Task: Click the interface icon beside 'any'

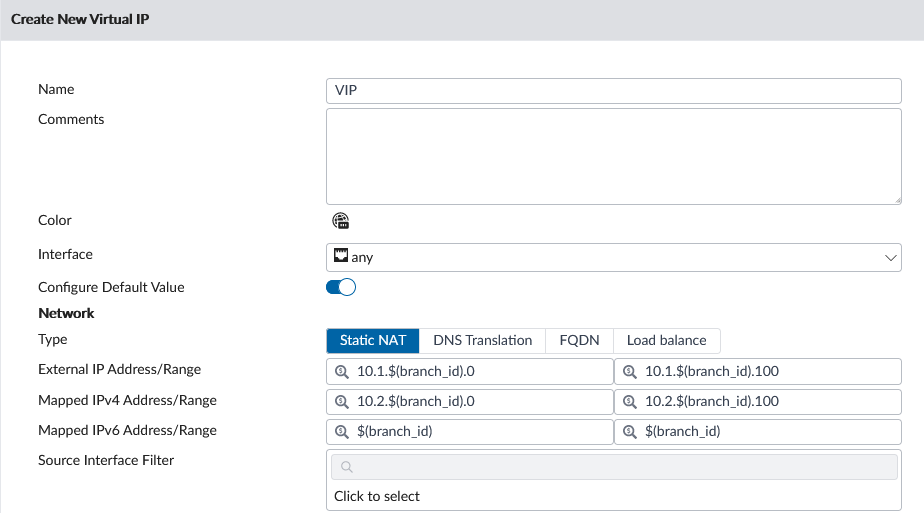Action: pos(340,256)
